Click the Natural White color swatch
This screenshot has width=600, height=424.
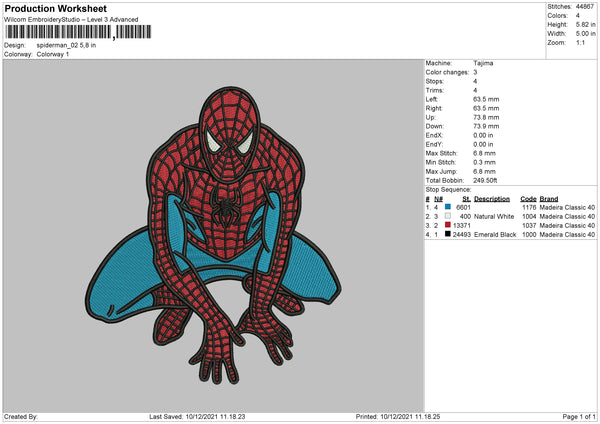click(448, 216)
